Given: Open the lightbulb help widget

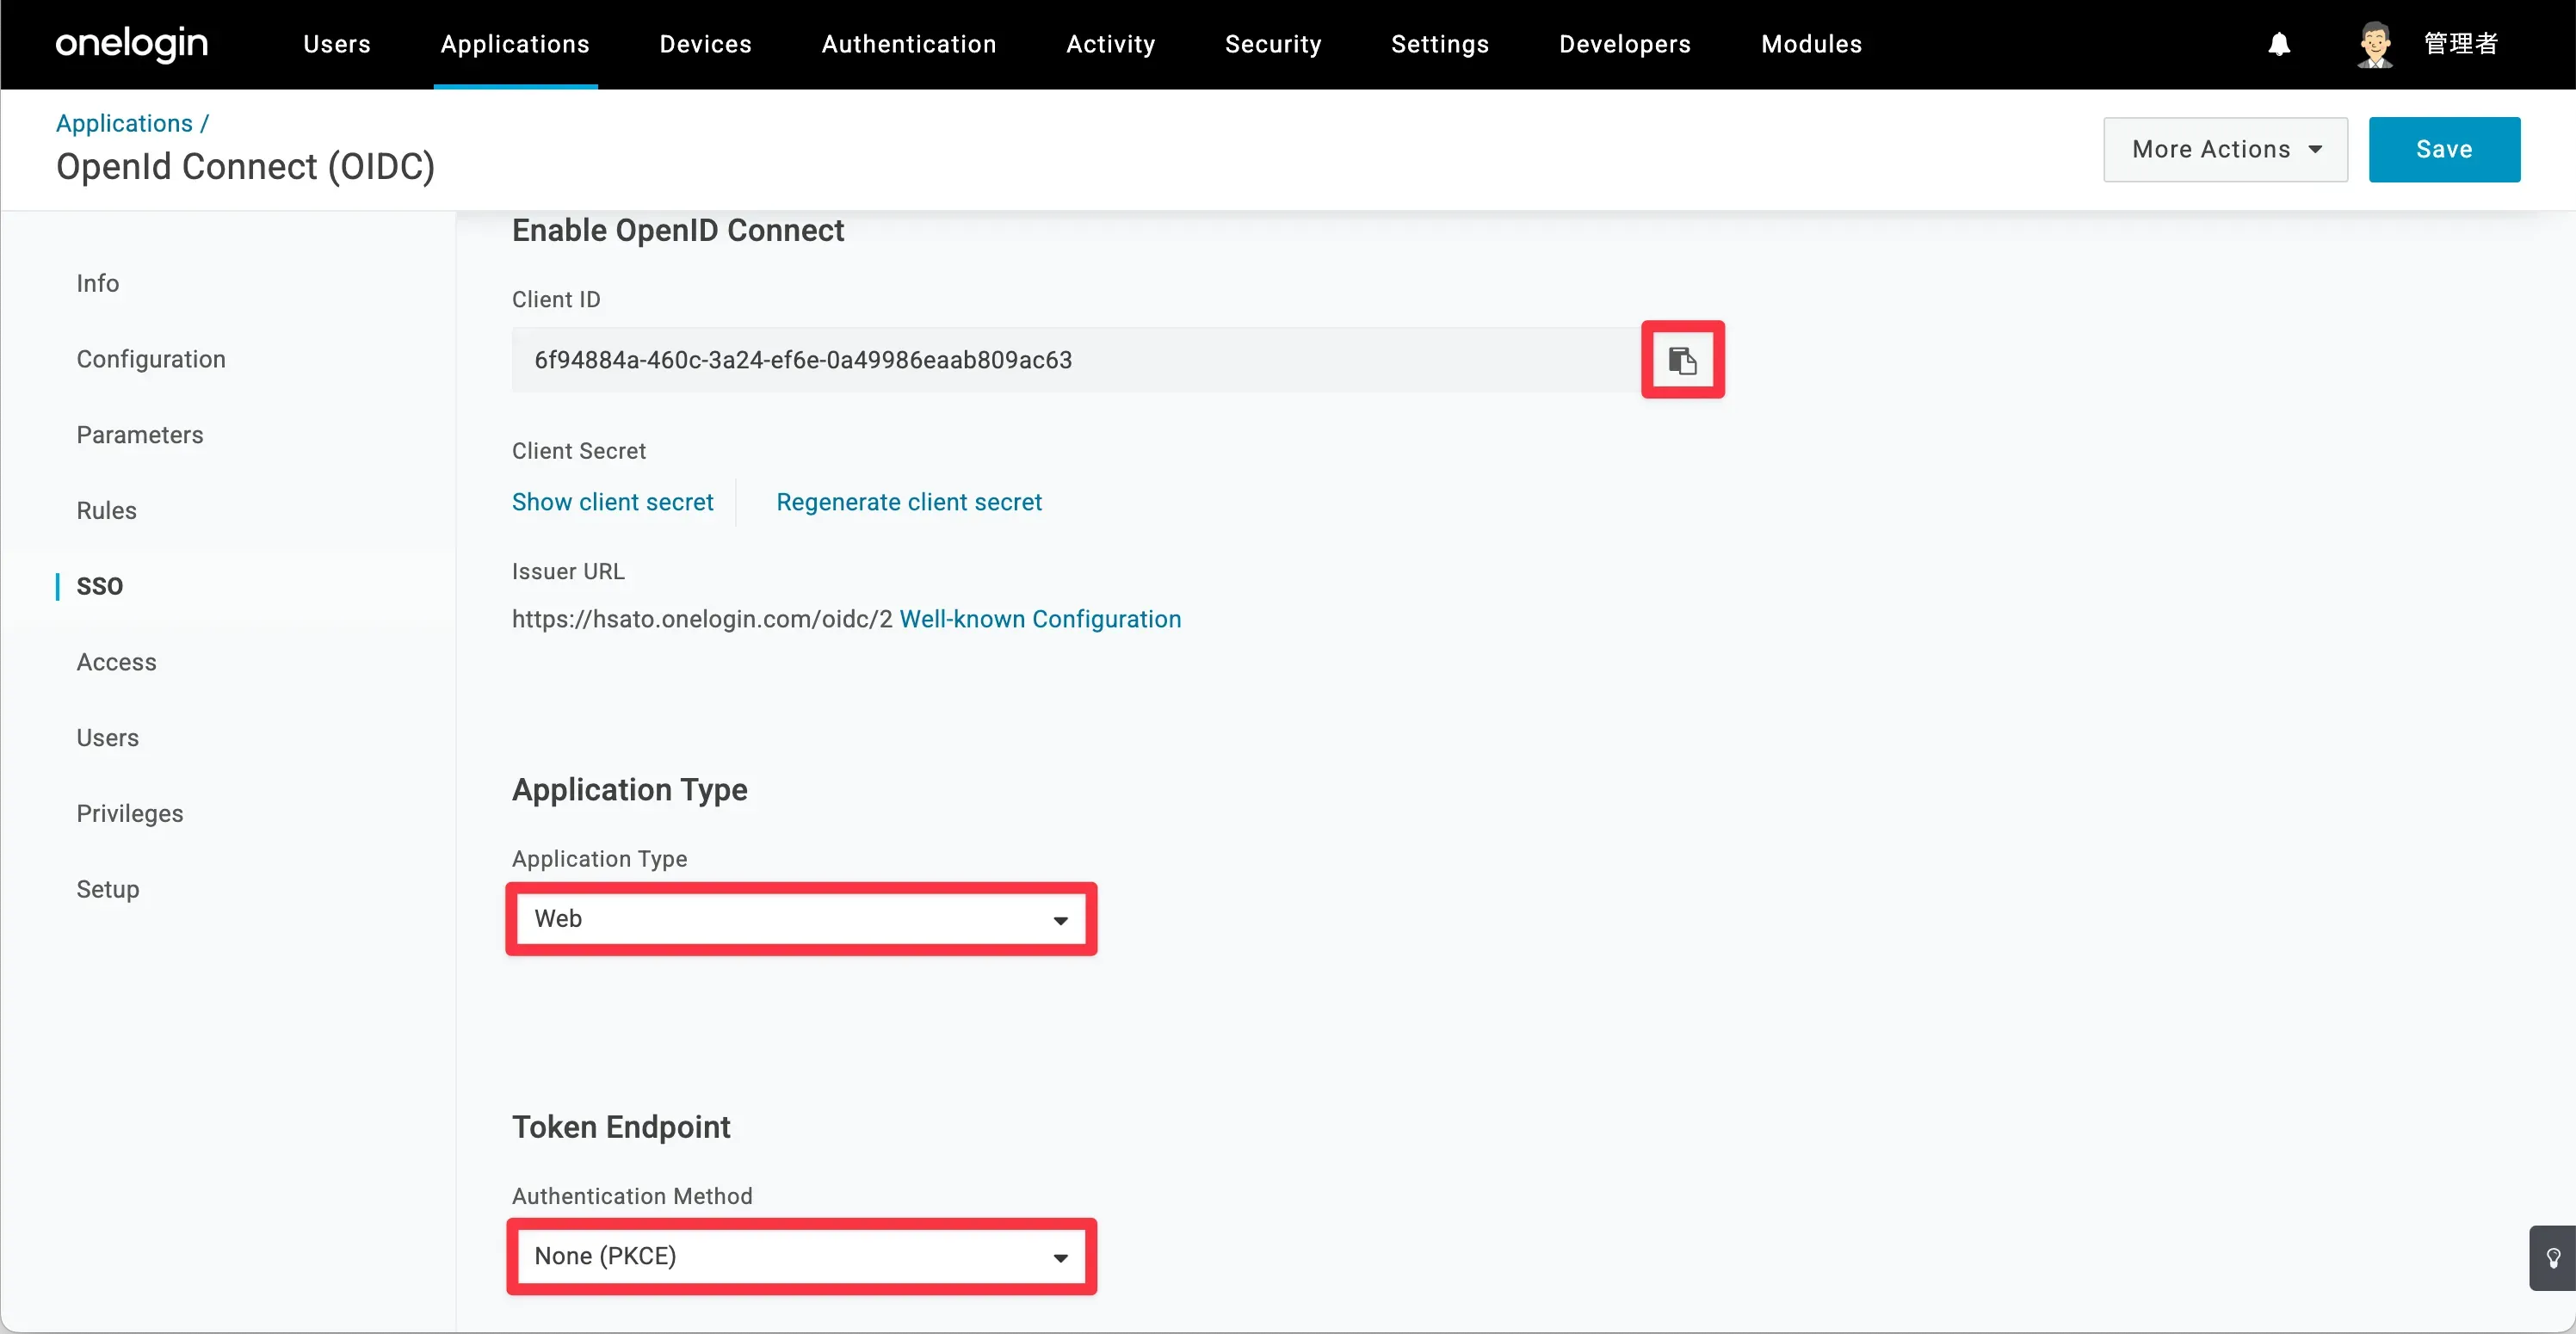Looking at the screenshot, I should click(x=2553, y=1258).
